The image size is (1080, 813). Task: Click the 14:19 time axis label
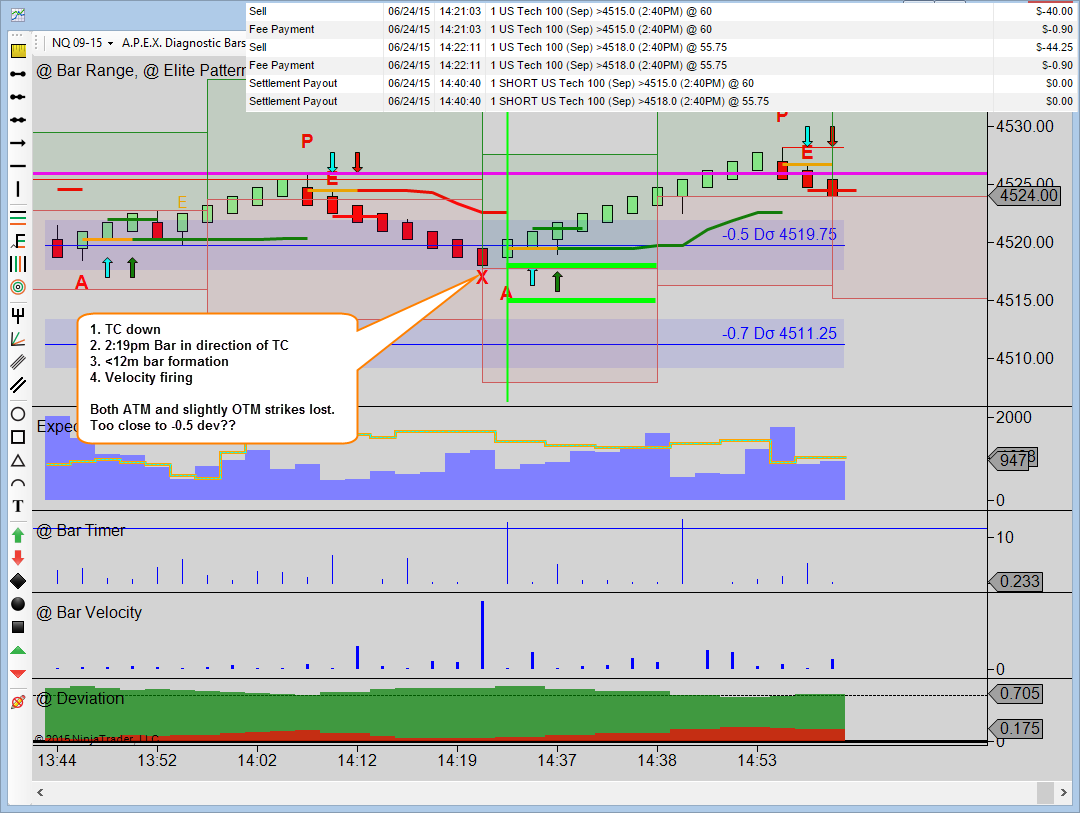pos(457,761)
